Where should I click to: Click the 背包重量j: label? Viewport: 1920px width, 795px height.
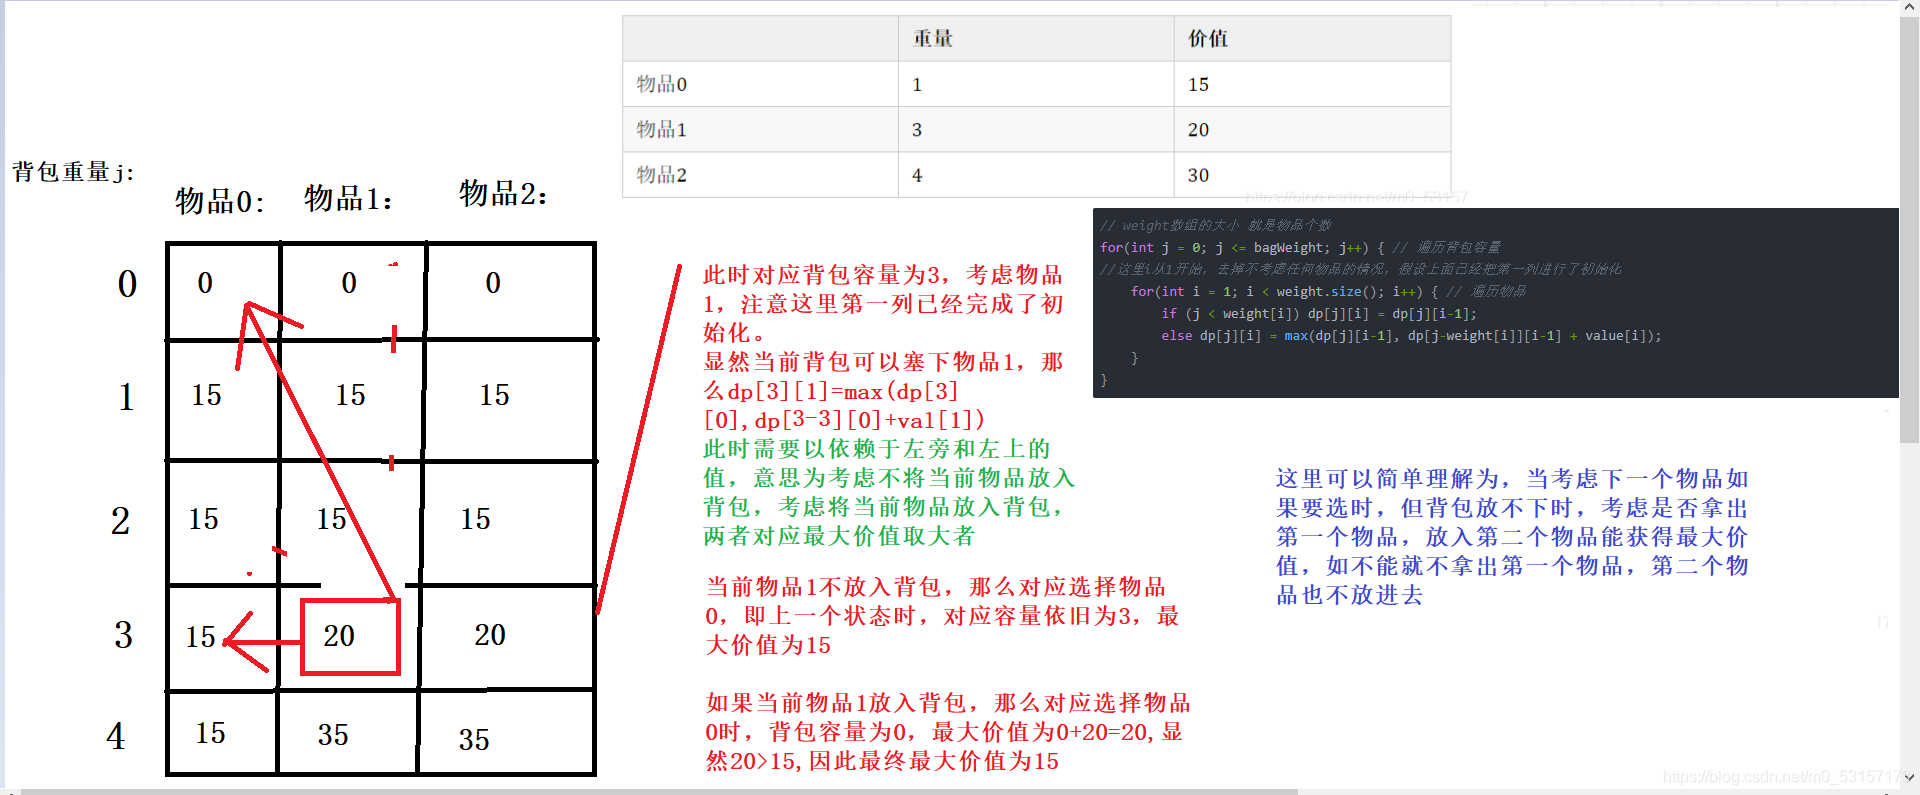(73, 172)
